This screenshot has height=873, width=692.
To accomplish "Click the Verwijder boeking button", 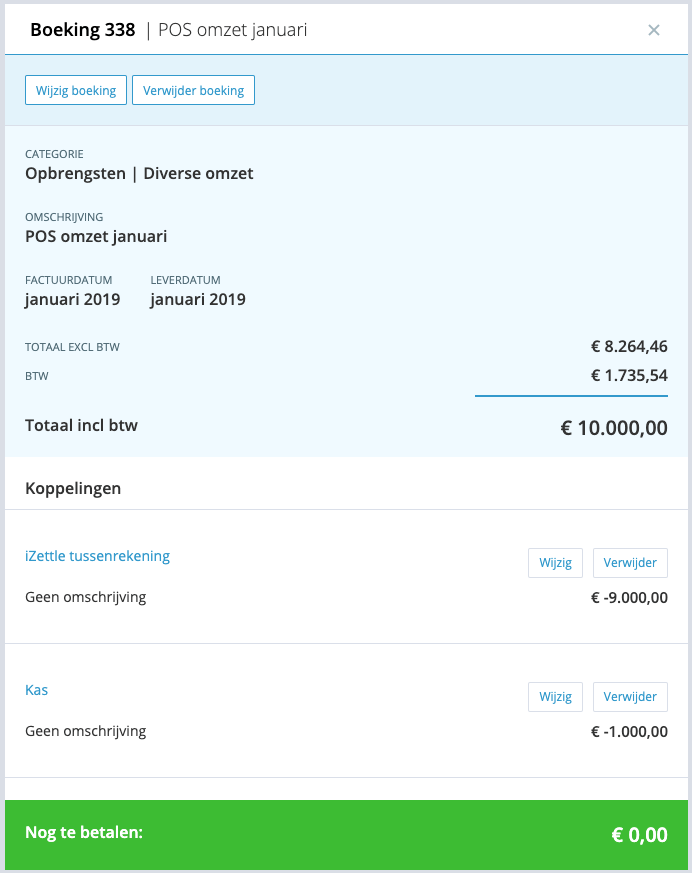I will click(x=193, y=90).
